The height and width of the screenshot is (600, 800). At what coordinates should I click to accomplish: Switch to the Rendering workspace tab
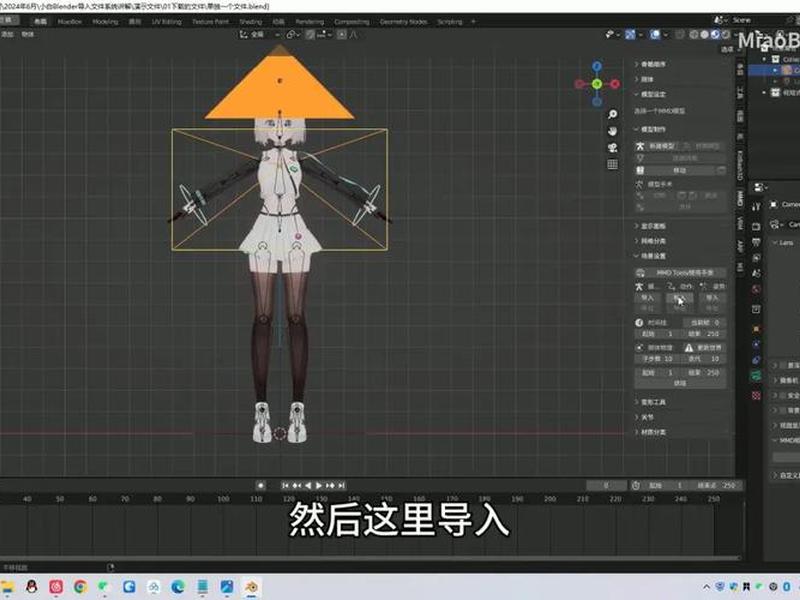[x=309, y=21]
